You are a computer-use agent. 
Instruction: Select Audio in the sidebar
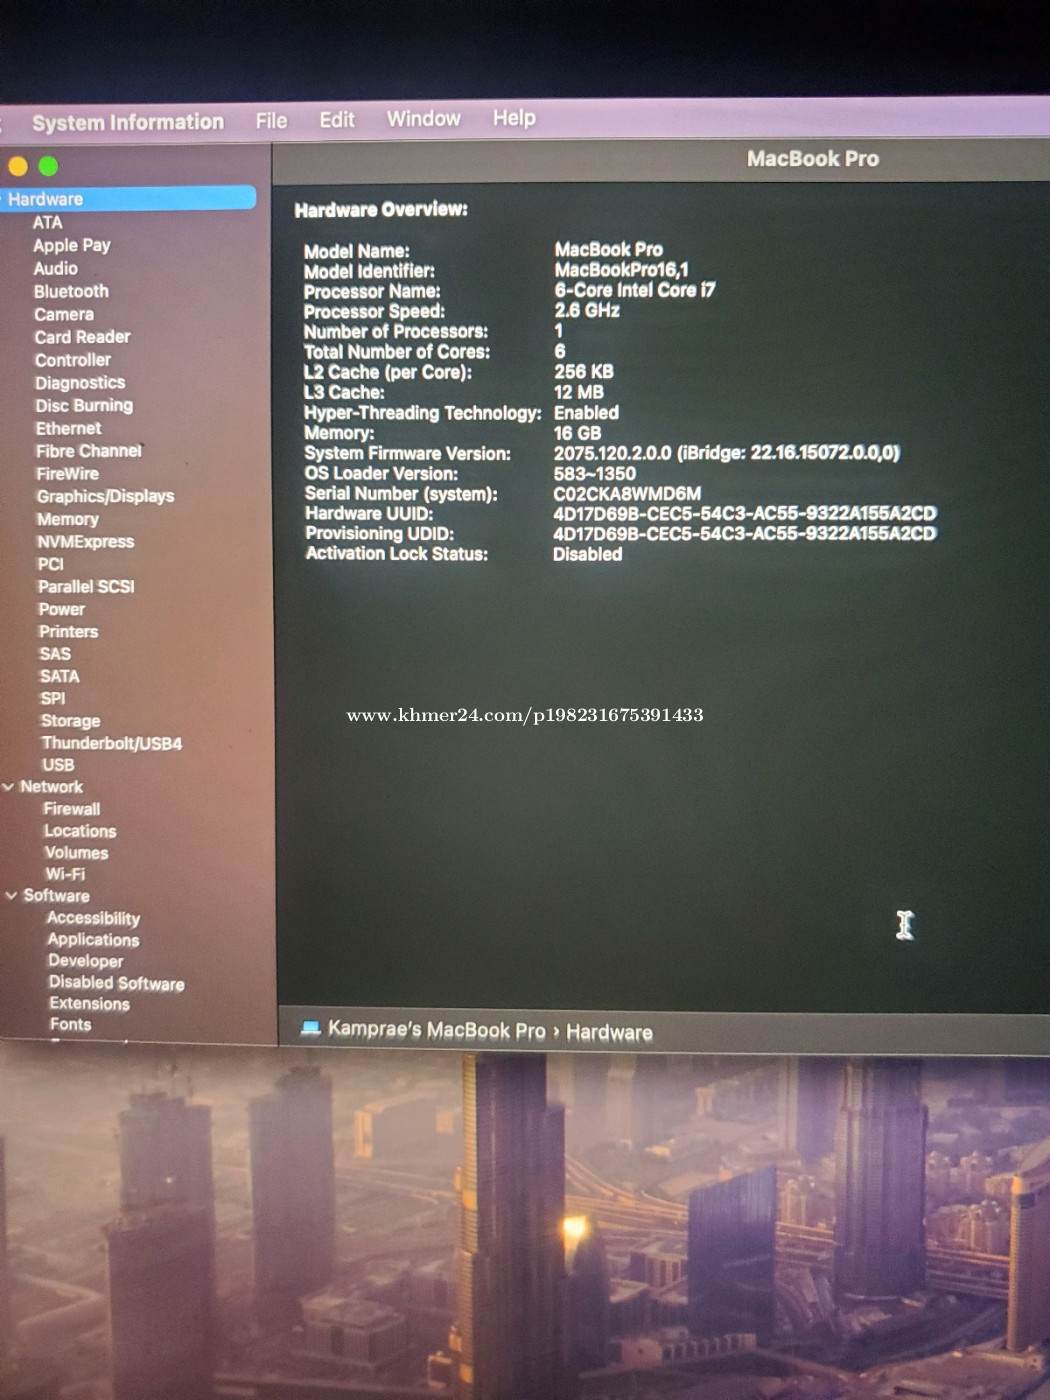coord(55,268)
